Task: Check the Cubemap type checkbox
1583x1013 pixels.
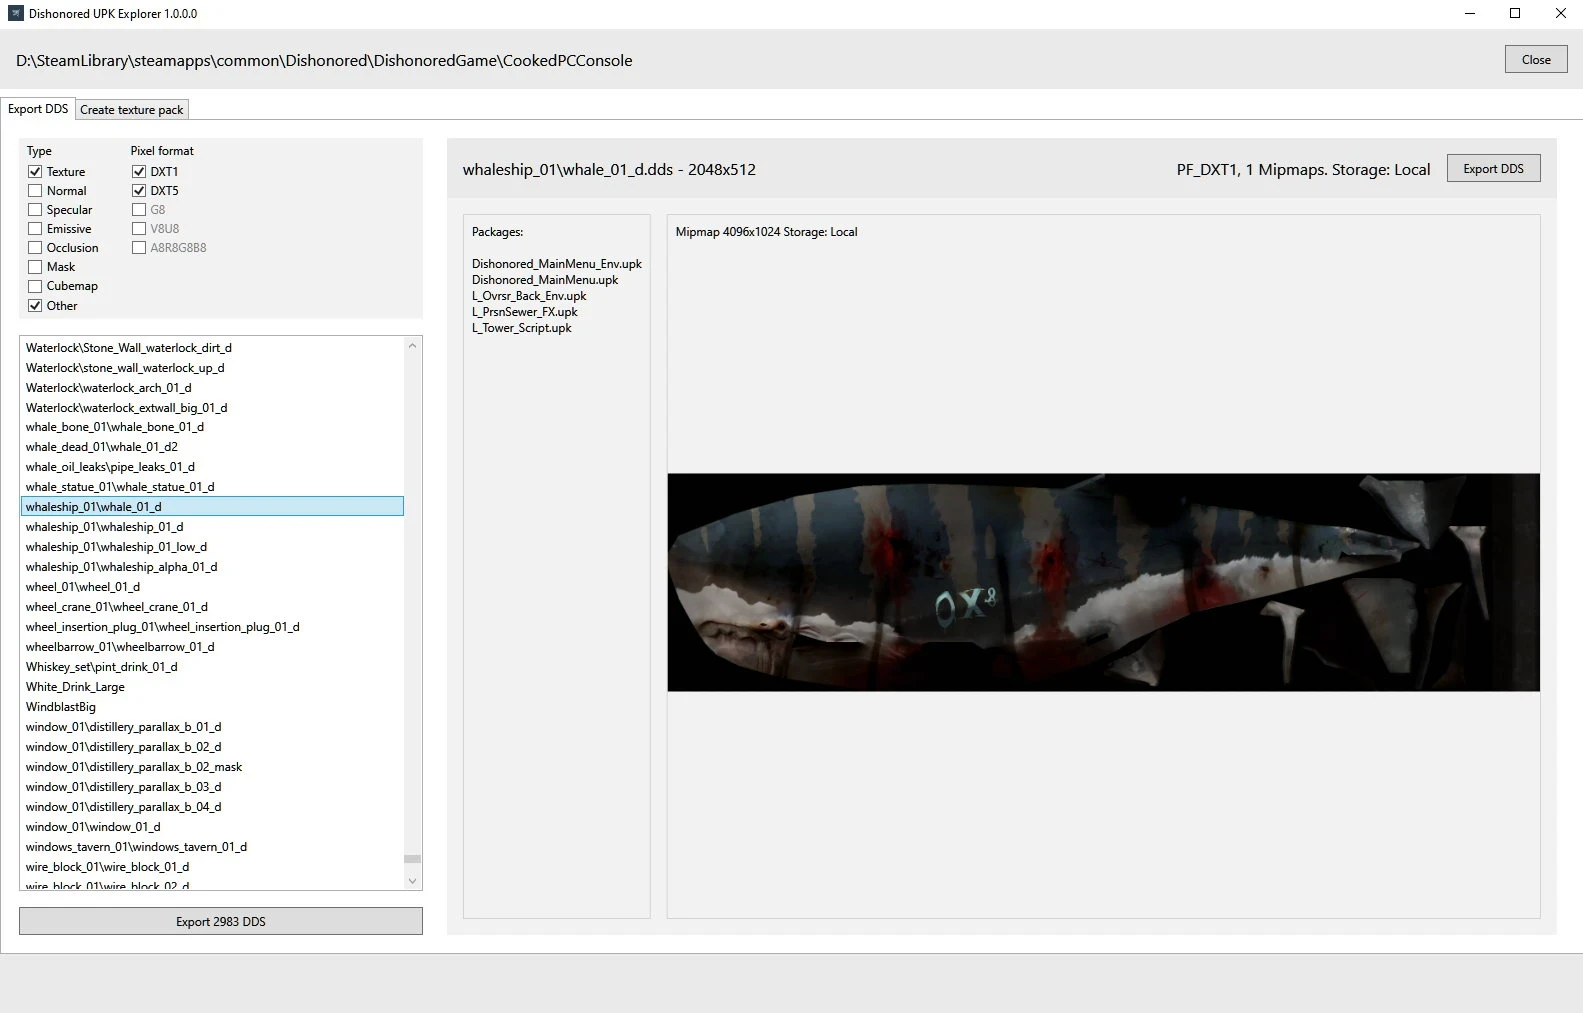Action: (x=36, y=286)
